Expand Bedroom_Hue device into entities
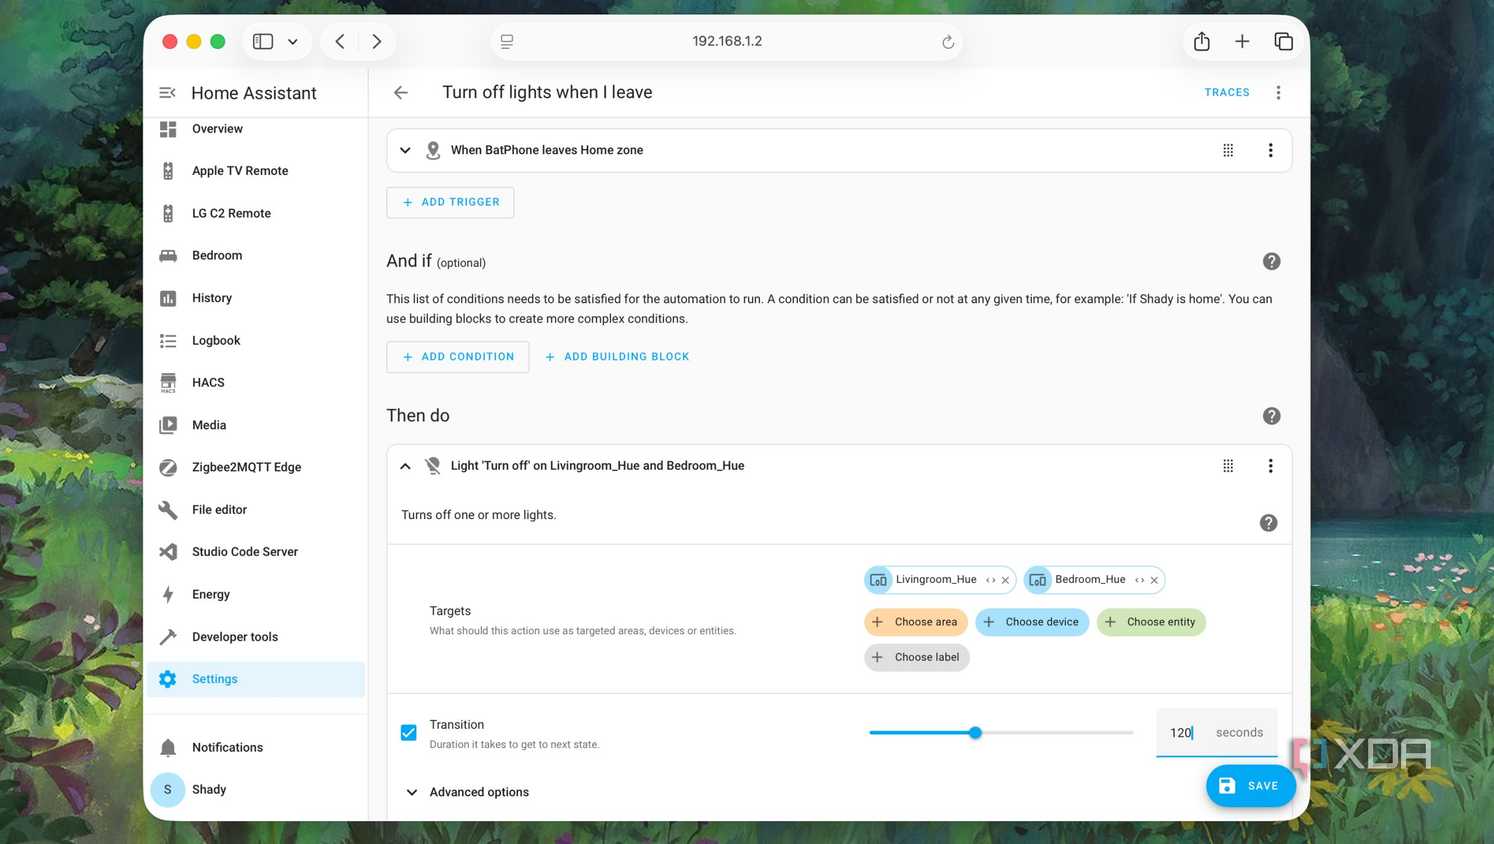Image resolution: width=1494 pixels, height=844 pixels. [1139, 580]
